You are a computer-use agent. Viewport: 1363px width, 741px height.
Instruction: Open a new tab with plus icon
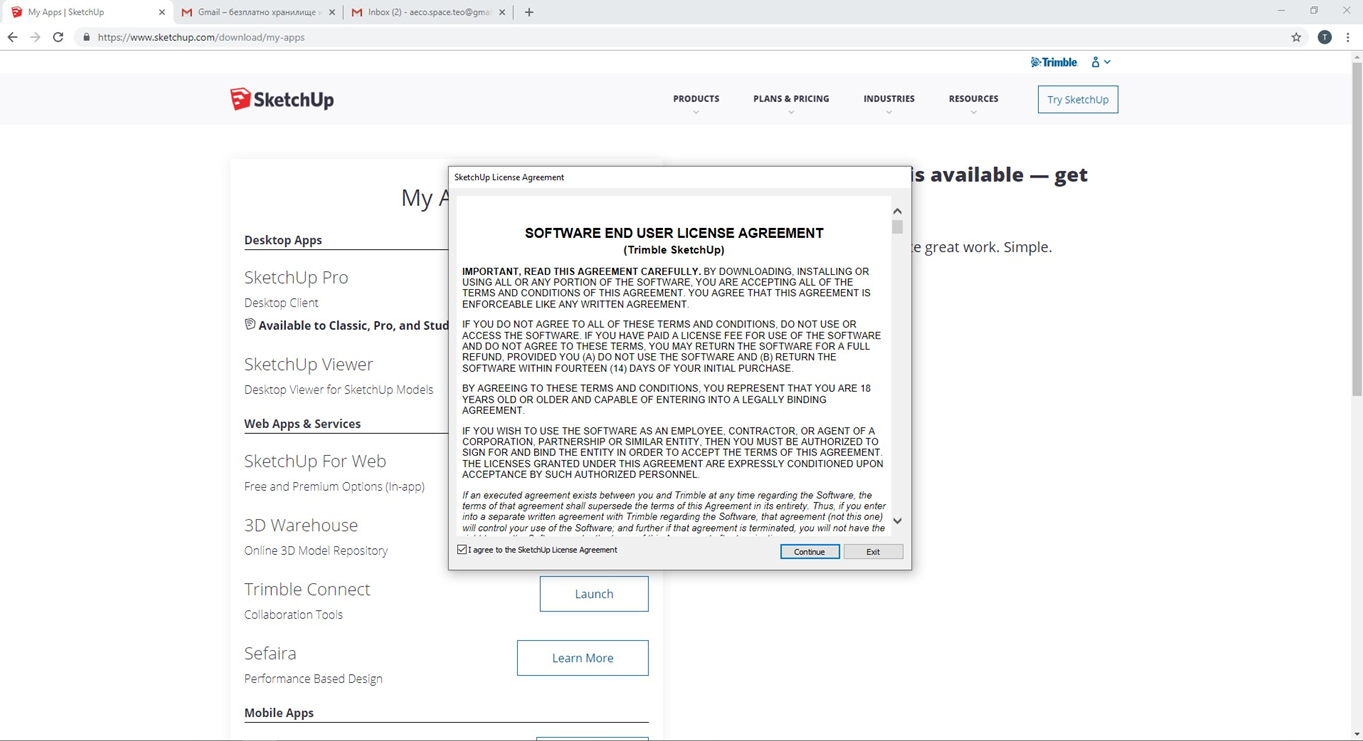point(529,12)
